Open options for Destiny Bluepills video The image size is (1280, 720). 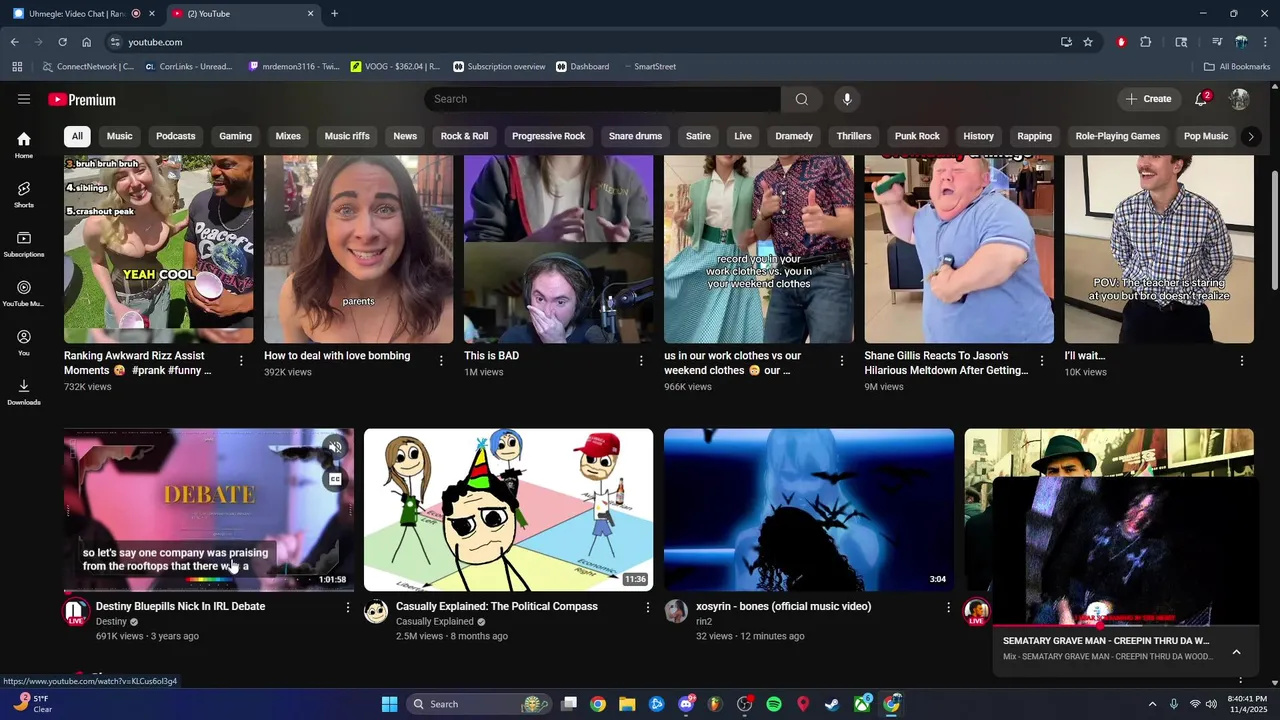tap(348, 607)
